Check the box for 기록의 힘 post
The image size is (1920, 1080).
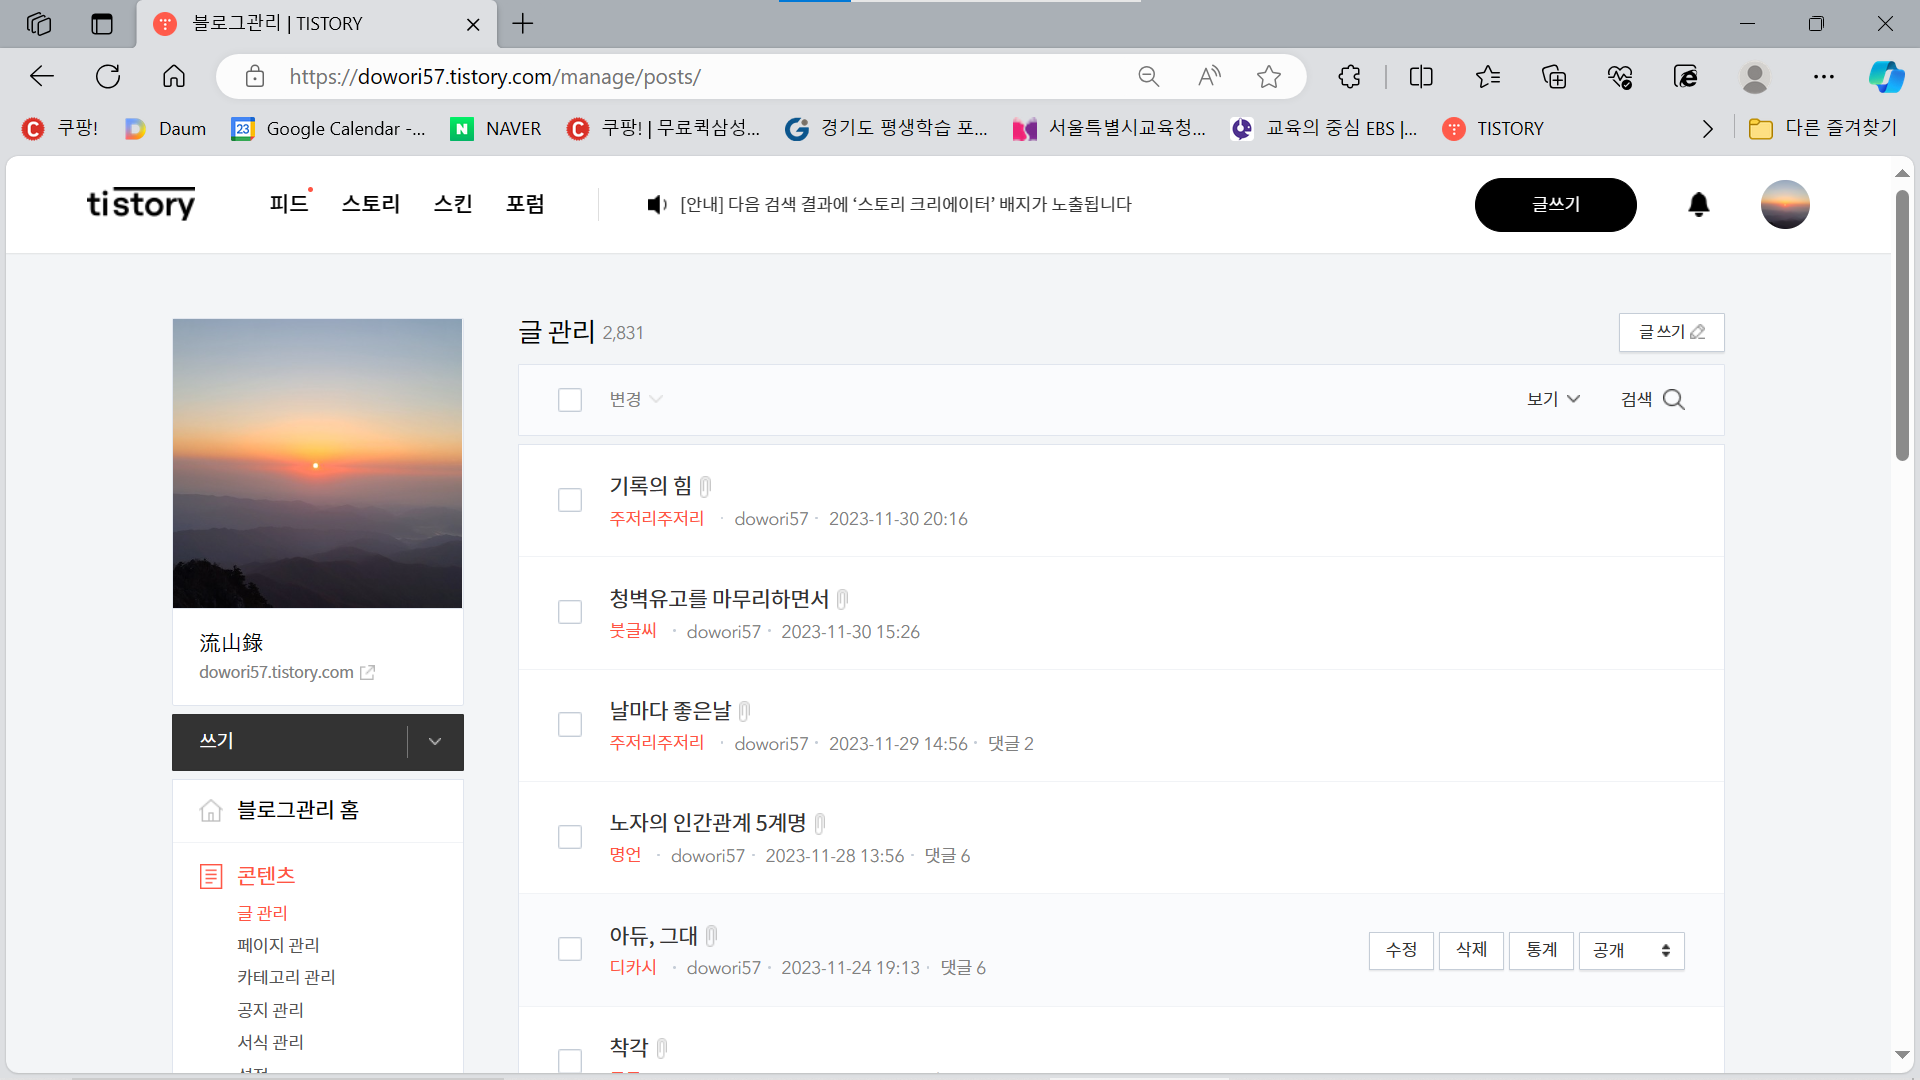(x=570, y=500)
